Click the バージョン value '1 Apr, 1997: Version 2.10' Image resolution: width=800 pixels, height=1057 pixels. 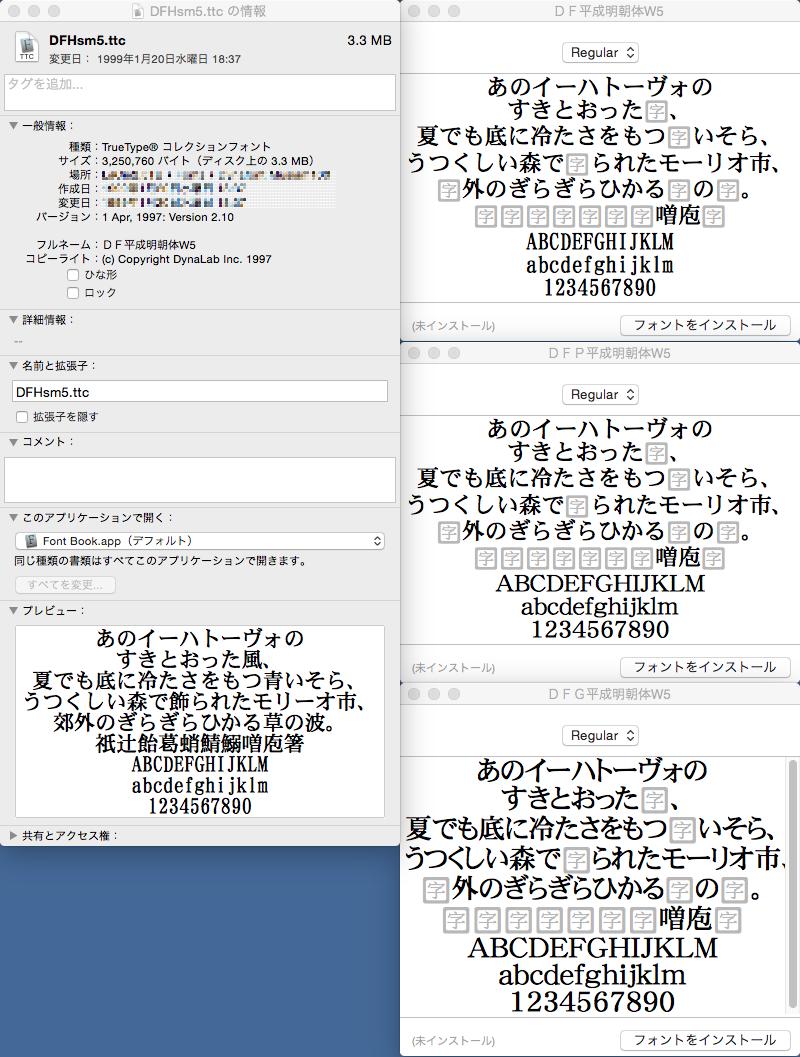(168, 217)
